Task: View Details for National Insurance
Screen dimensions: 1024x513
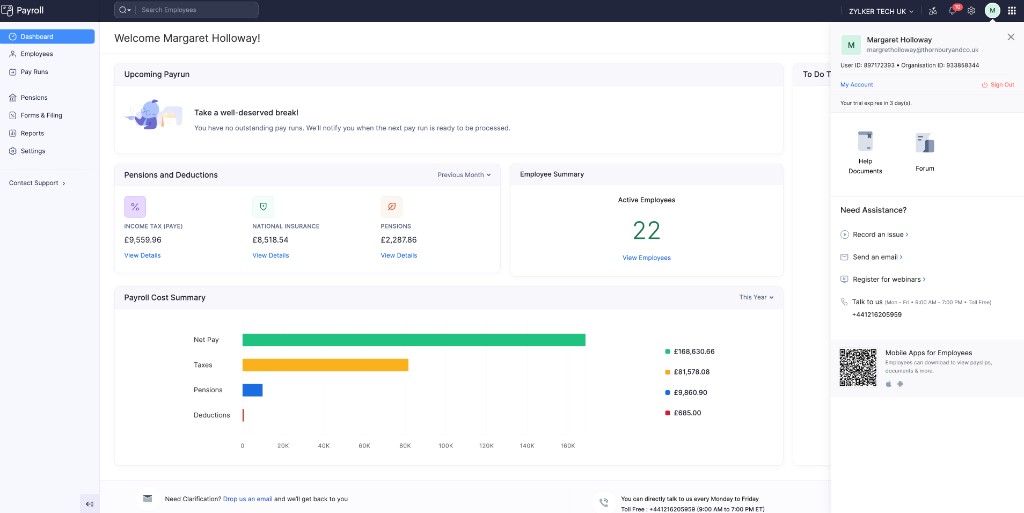Action: (x=270, y=256)
